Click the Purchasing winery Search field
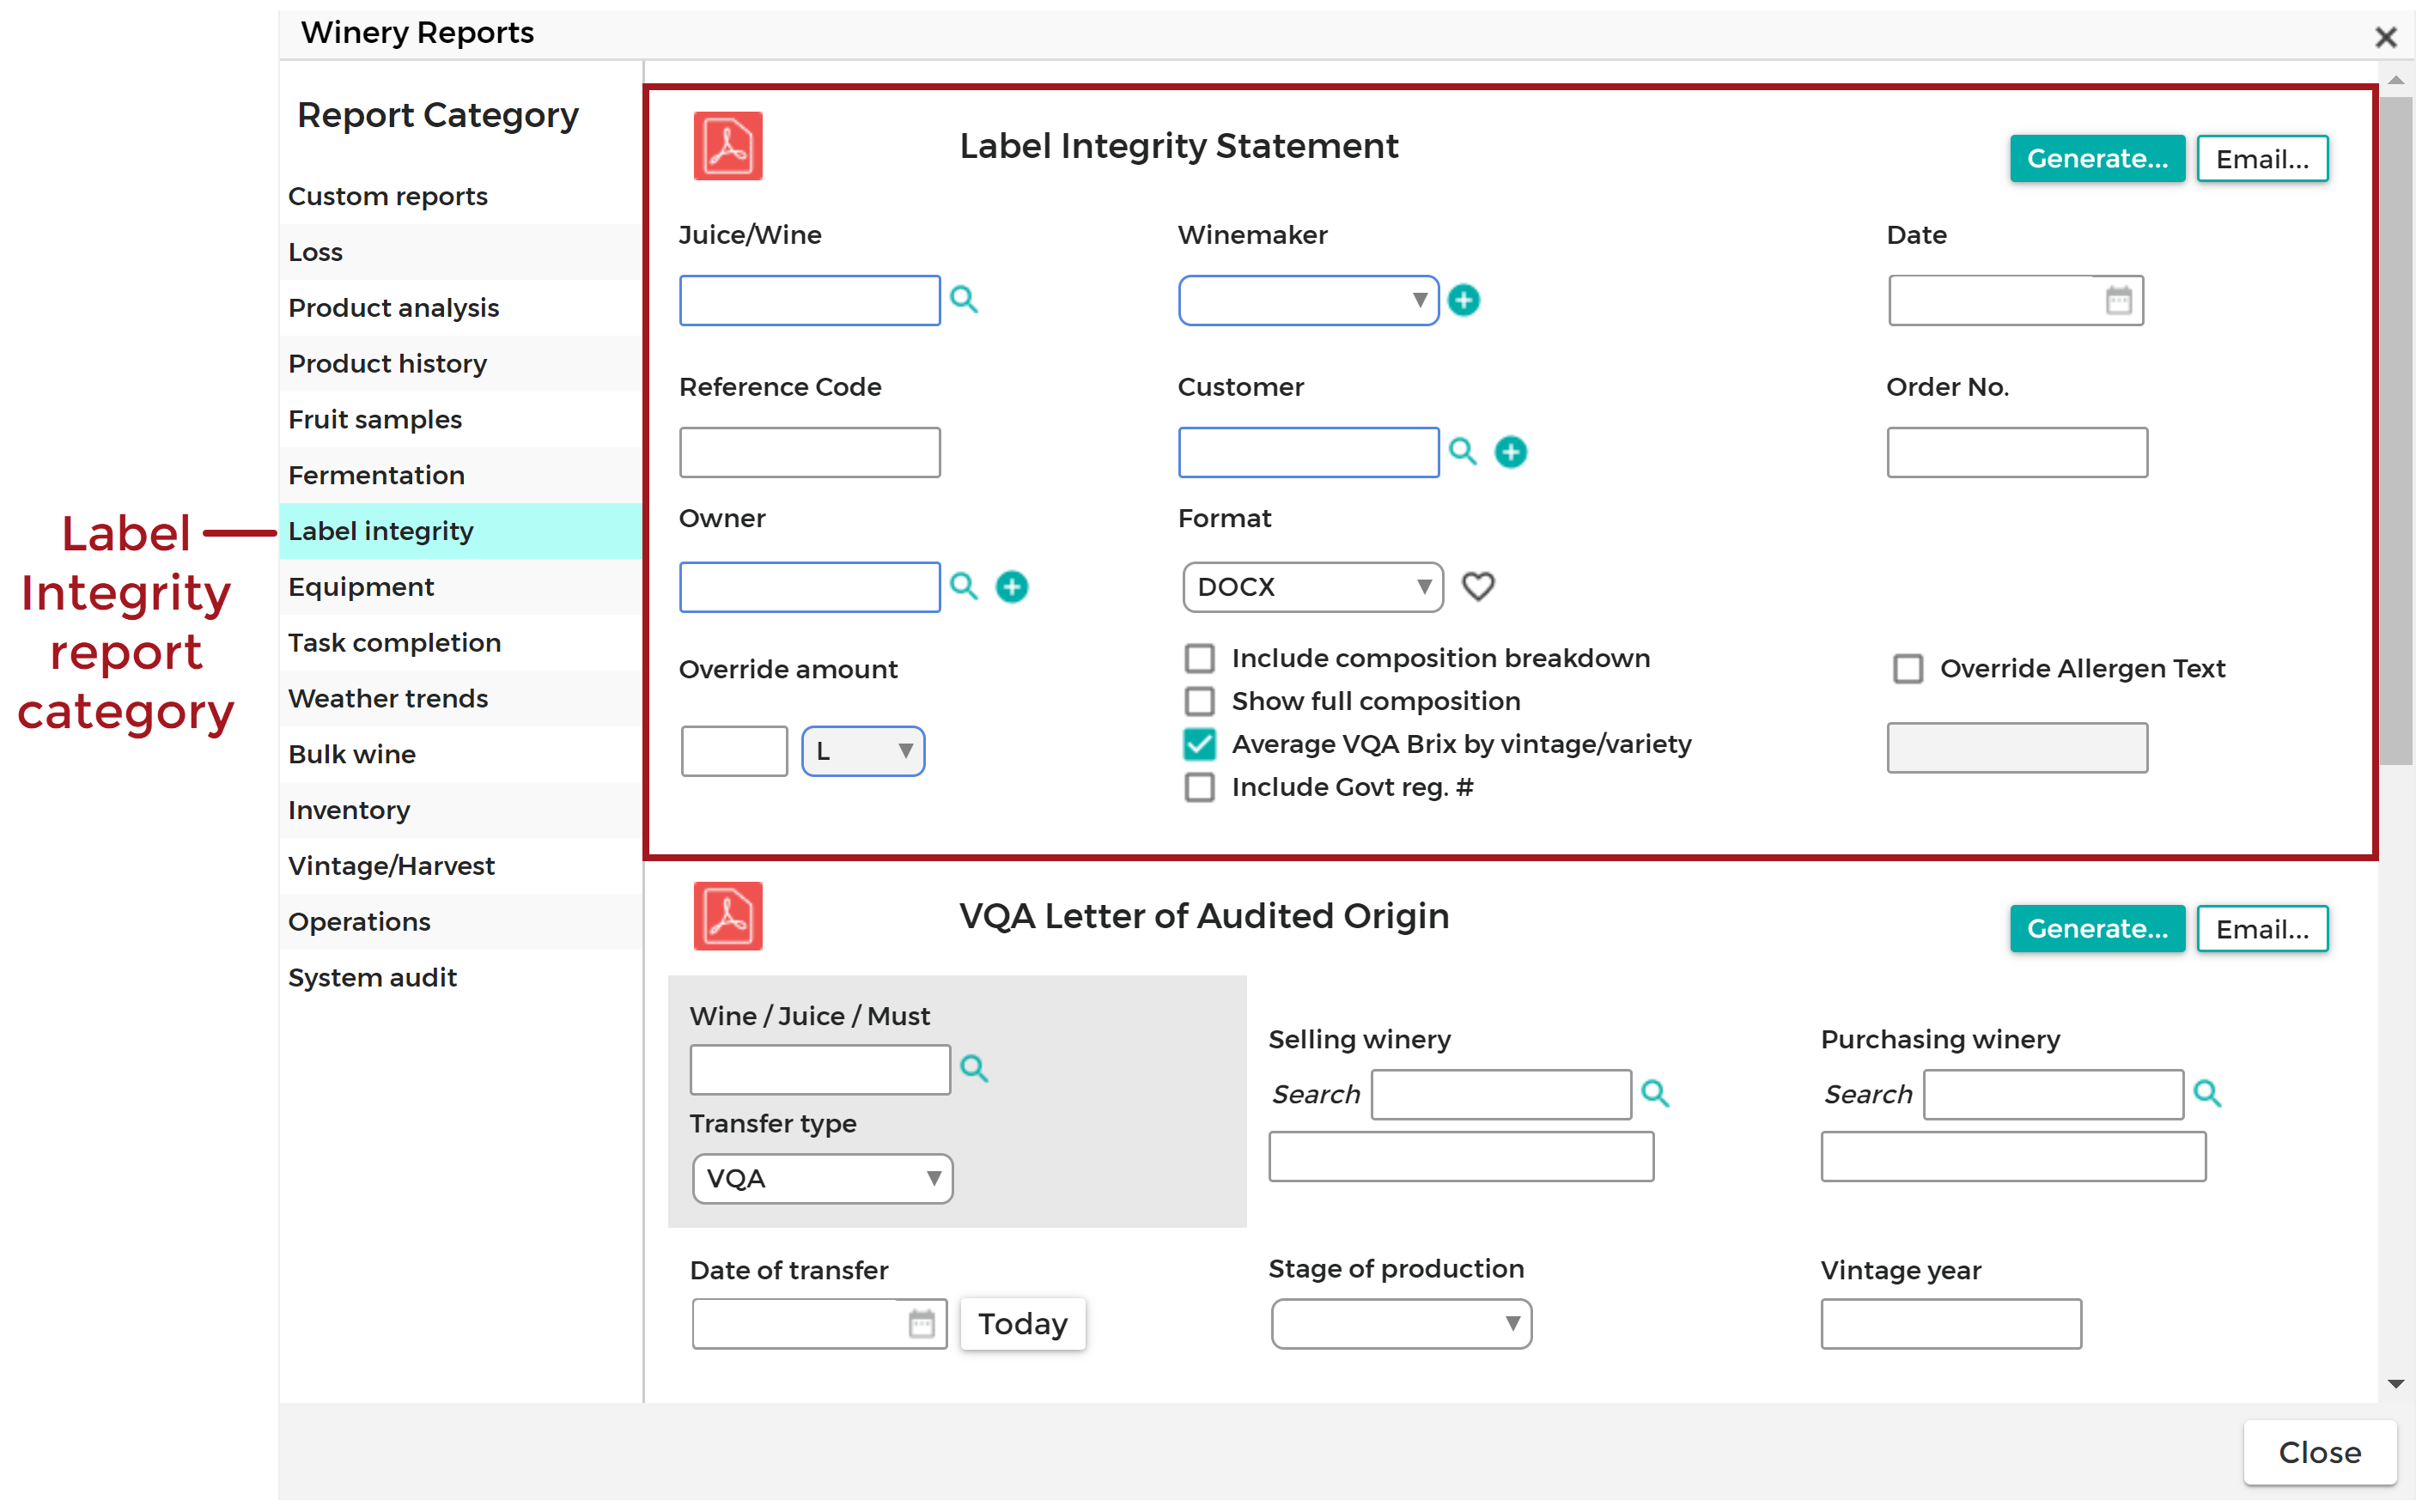Screen dimensions: 2416x1512 [x=2053, y=1094]
